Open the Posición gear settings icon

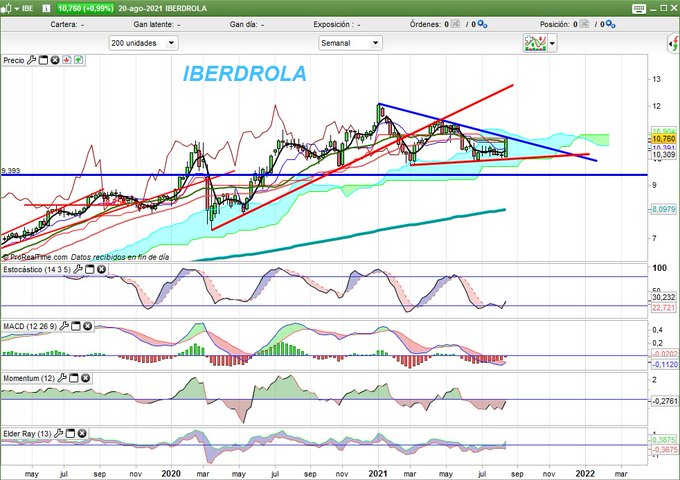611,25
